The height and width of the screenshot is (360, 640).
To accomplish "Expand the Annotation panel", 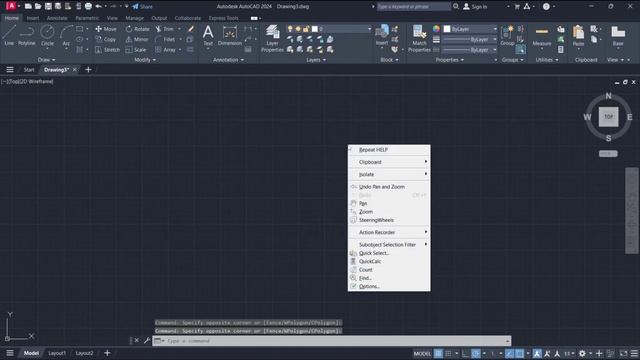I will tap(229, 60).
